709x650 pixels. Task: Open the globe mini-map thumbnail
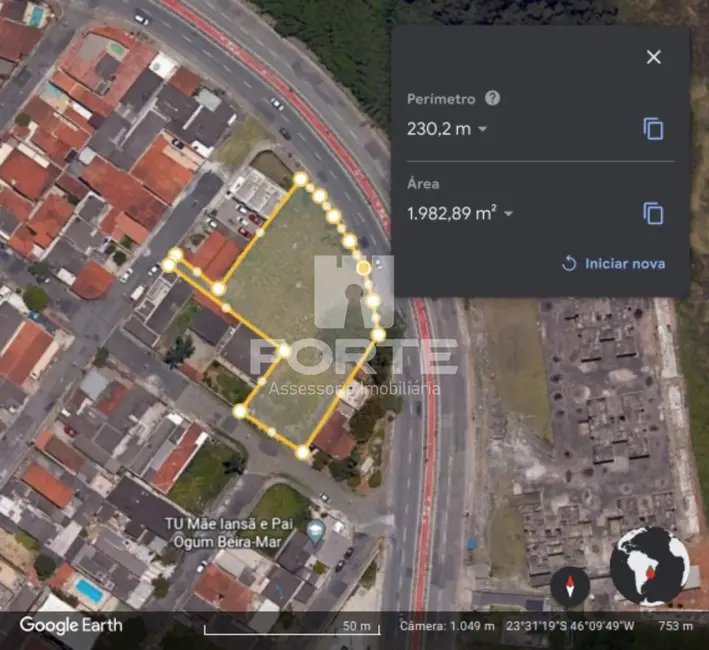click(651, 566)
